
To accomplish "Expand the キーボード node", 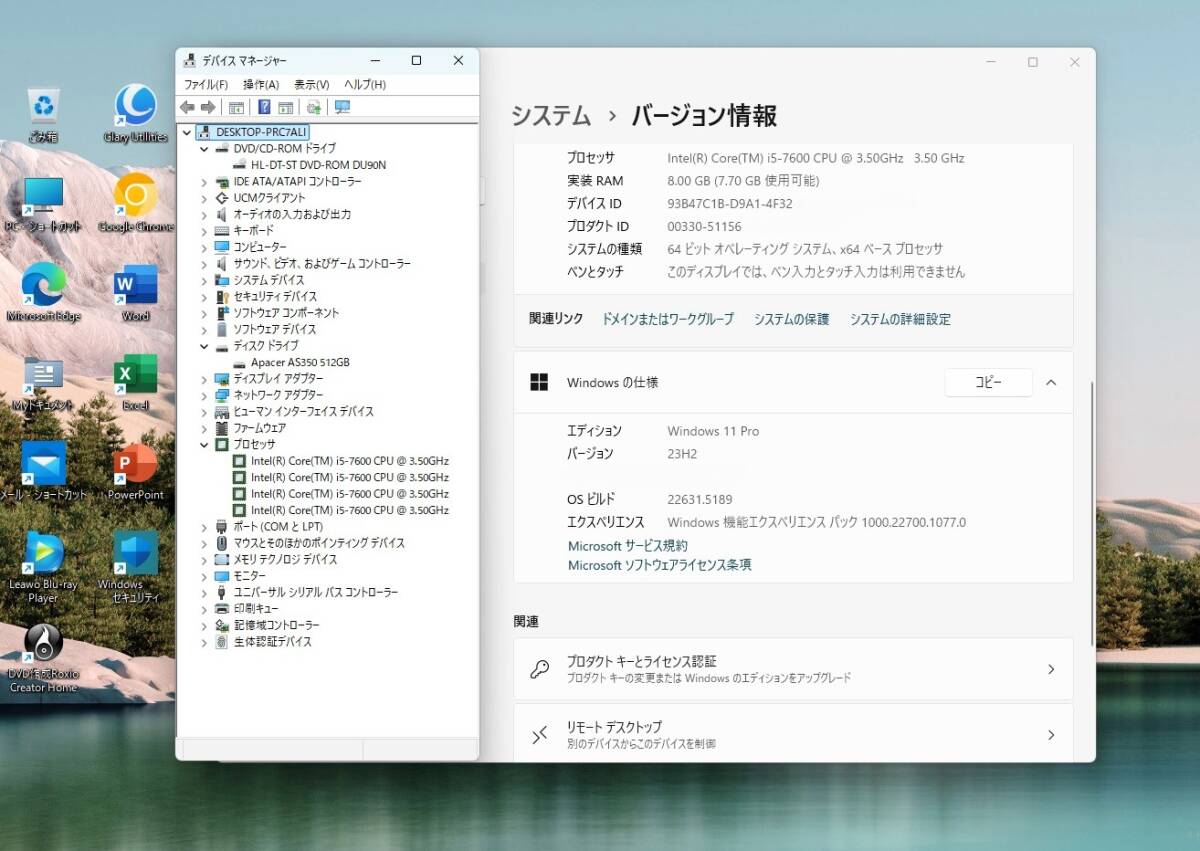I will (204, 231).
